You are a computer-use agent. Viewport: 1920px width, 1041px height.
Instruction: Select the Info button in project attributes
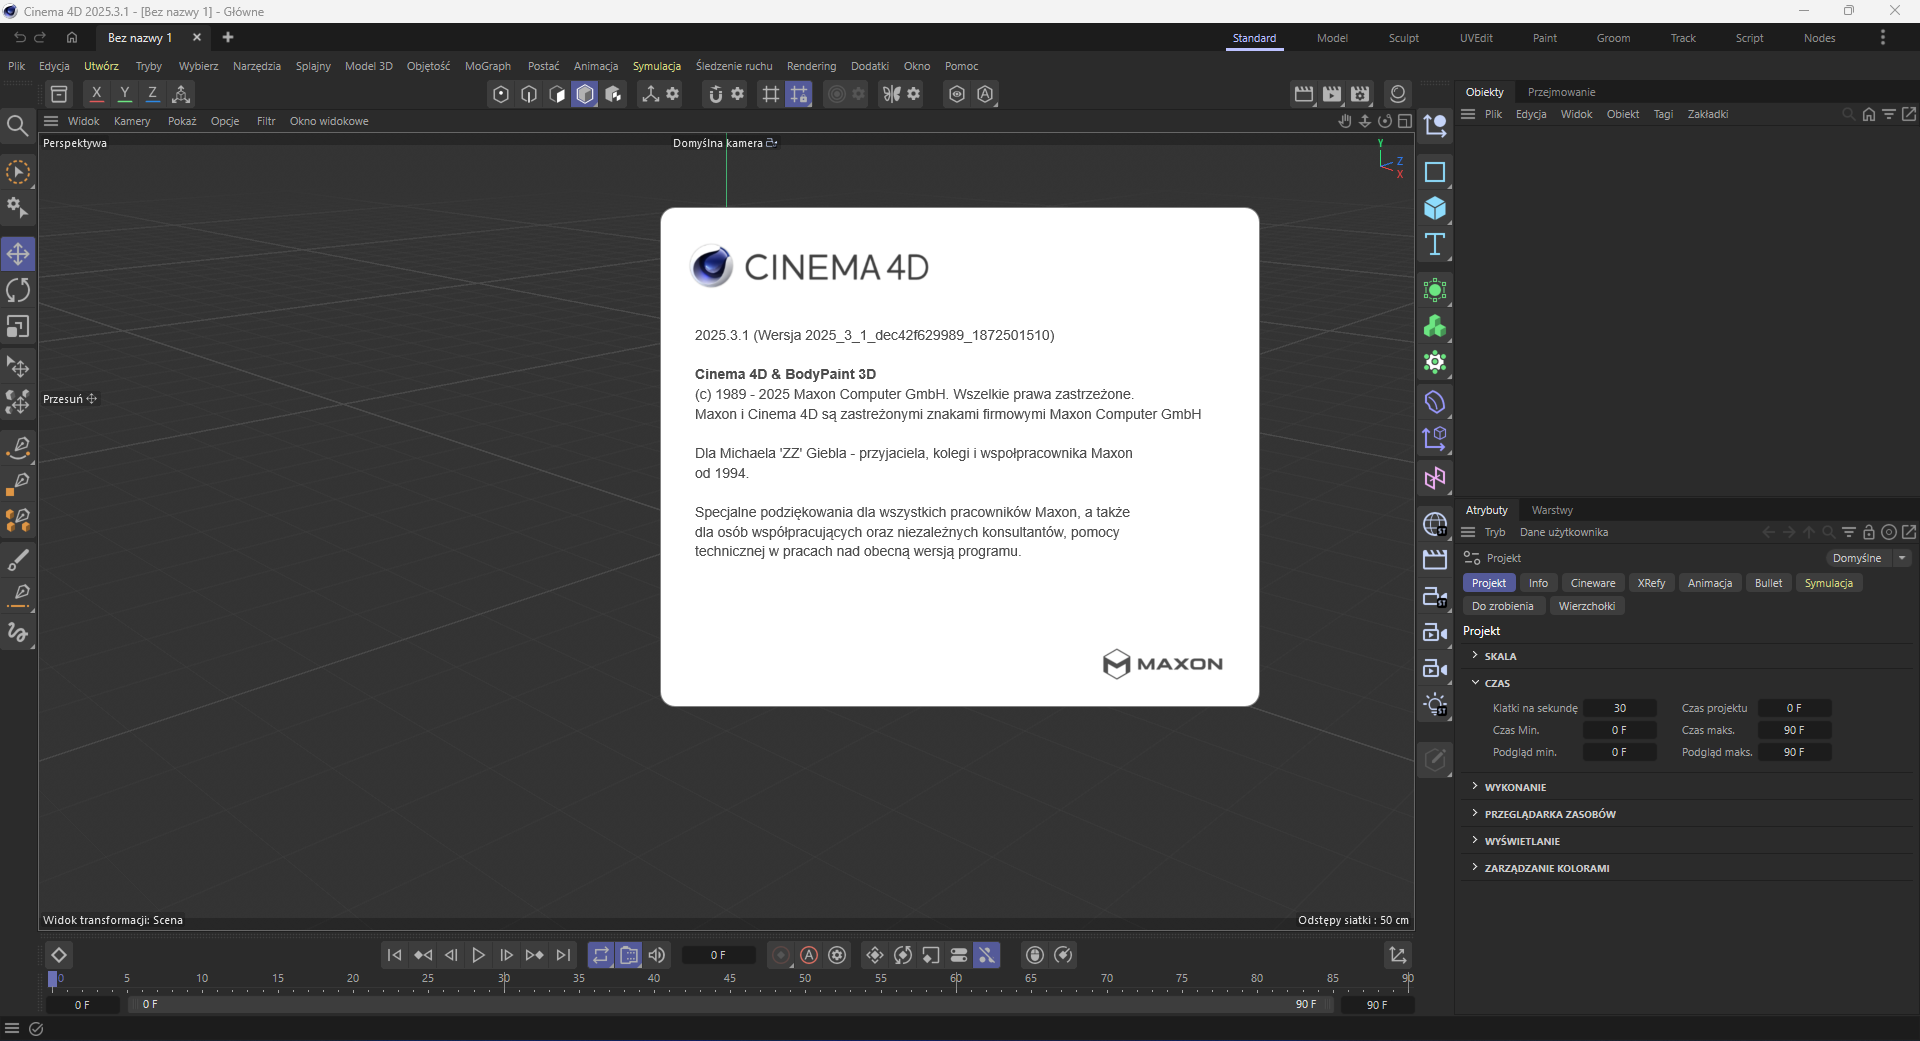(1538, 583)
